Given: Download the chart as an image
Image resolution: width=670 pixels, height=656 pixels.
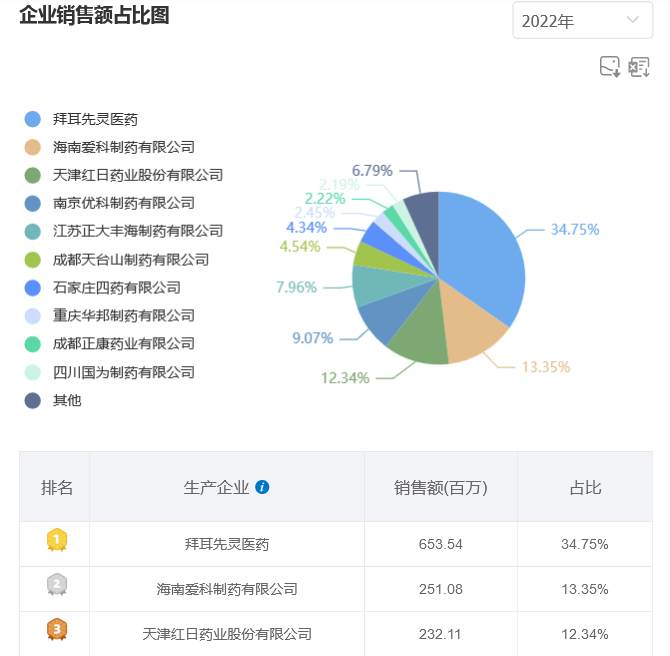Looking at the screenshot, I should click(610, 67).
